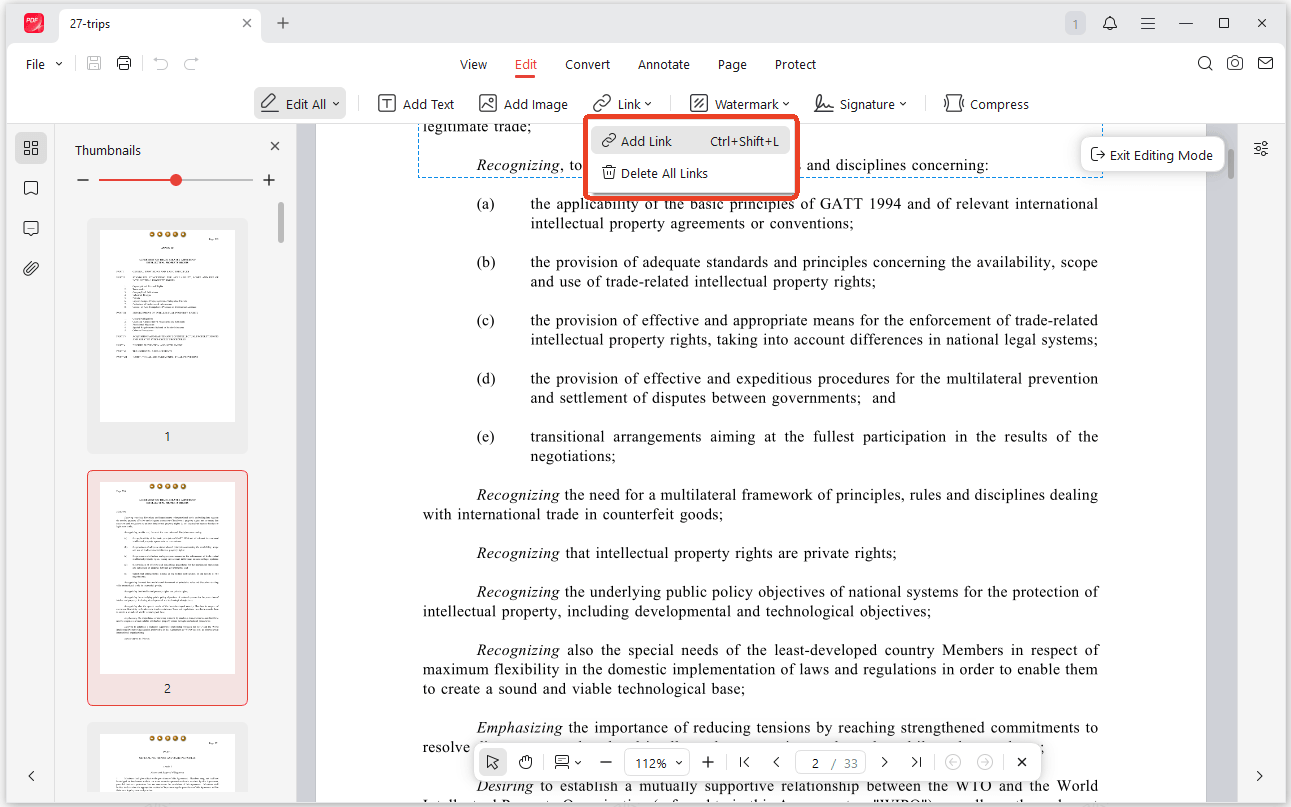Open a new tab with plus button
The height and width of the screenshot is (807, 1291).
(x=283, y=23)
